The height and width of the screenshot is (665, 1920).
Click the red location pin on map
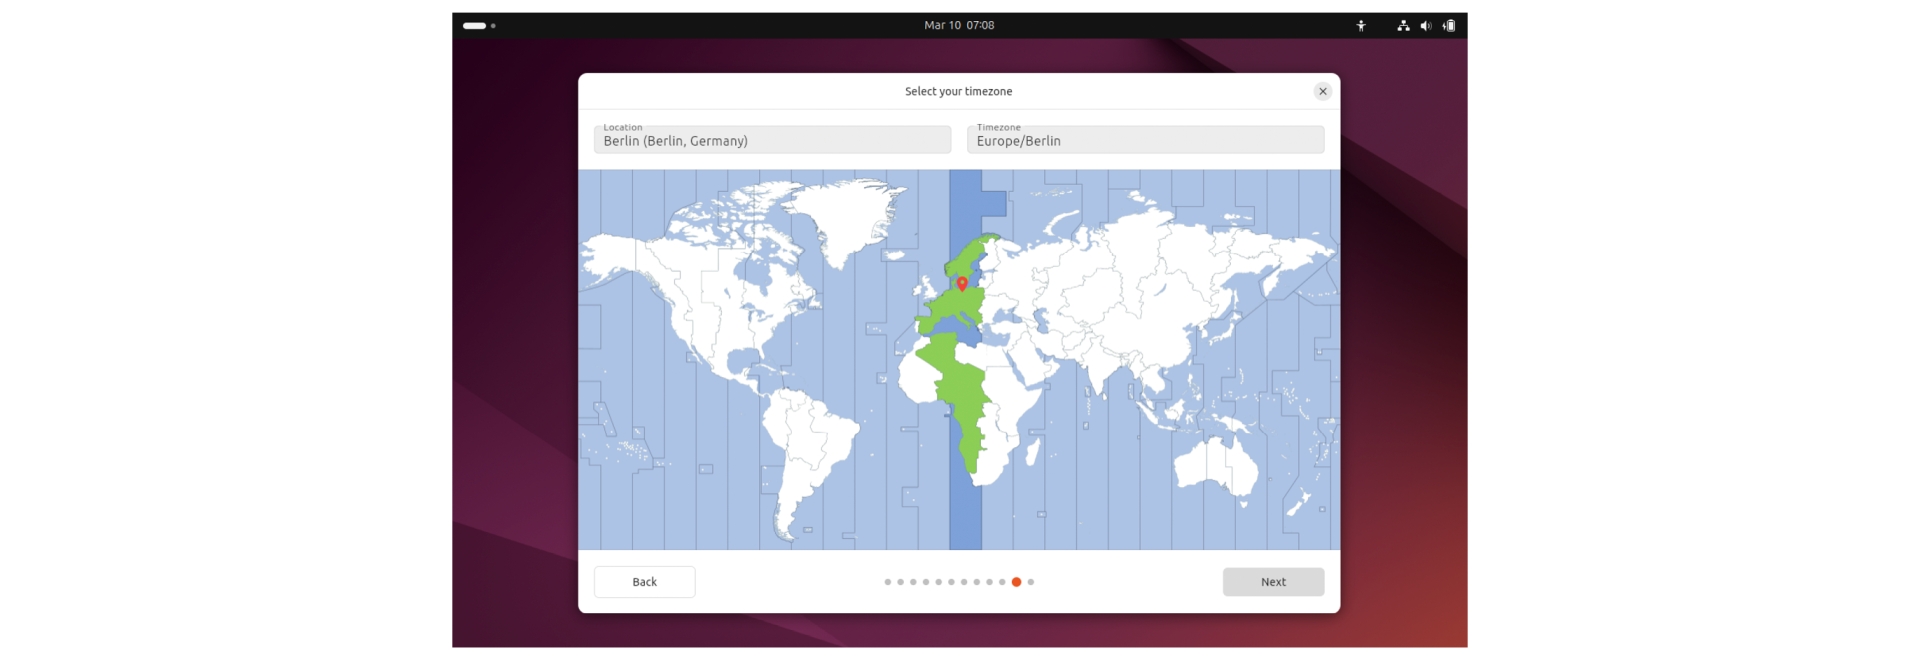(962, 284)
